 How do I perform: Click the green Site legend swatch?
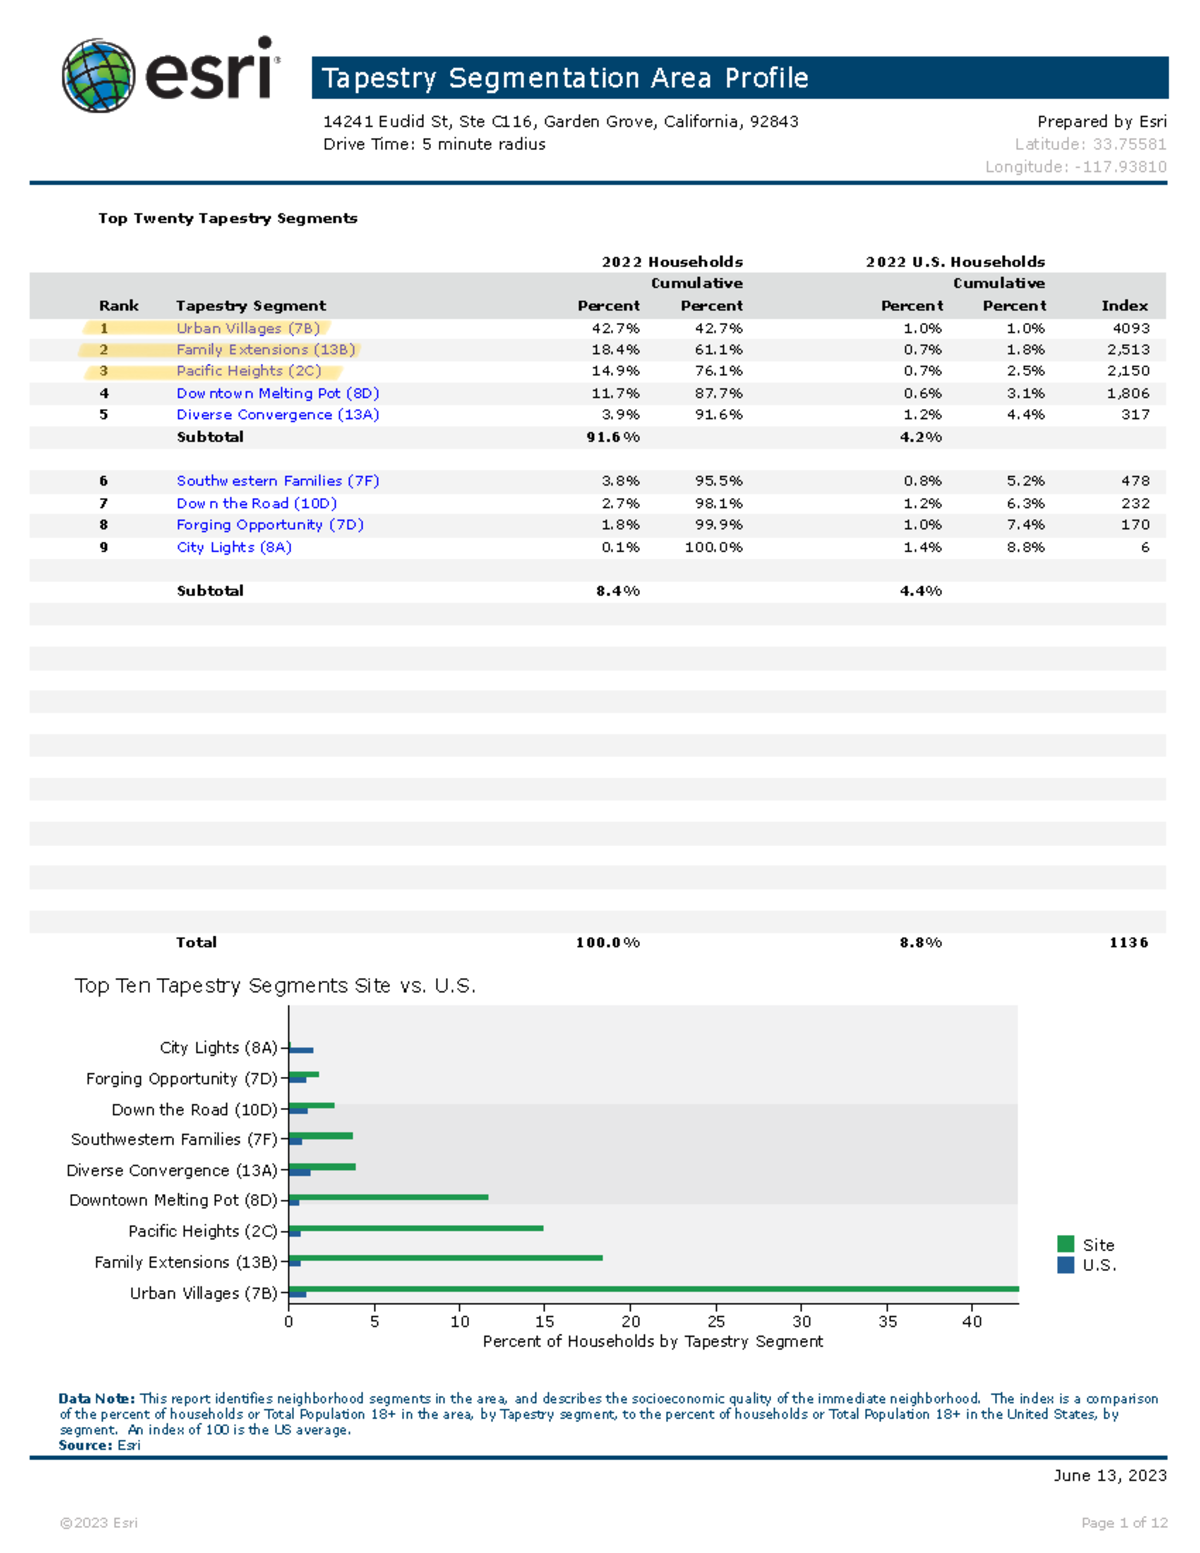pos(1065,1244)
